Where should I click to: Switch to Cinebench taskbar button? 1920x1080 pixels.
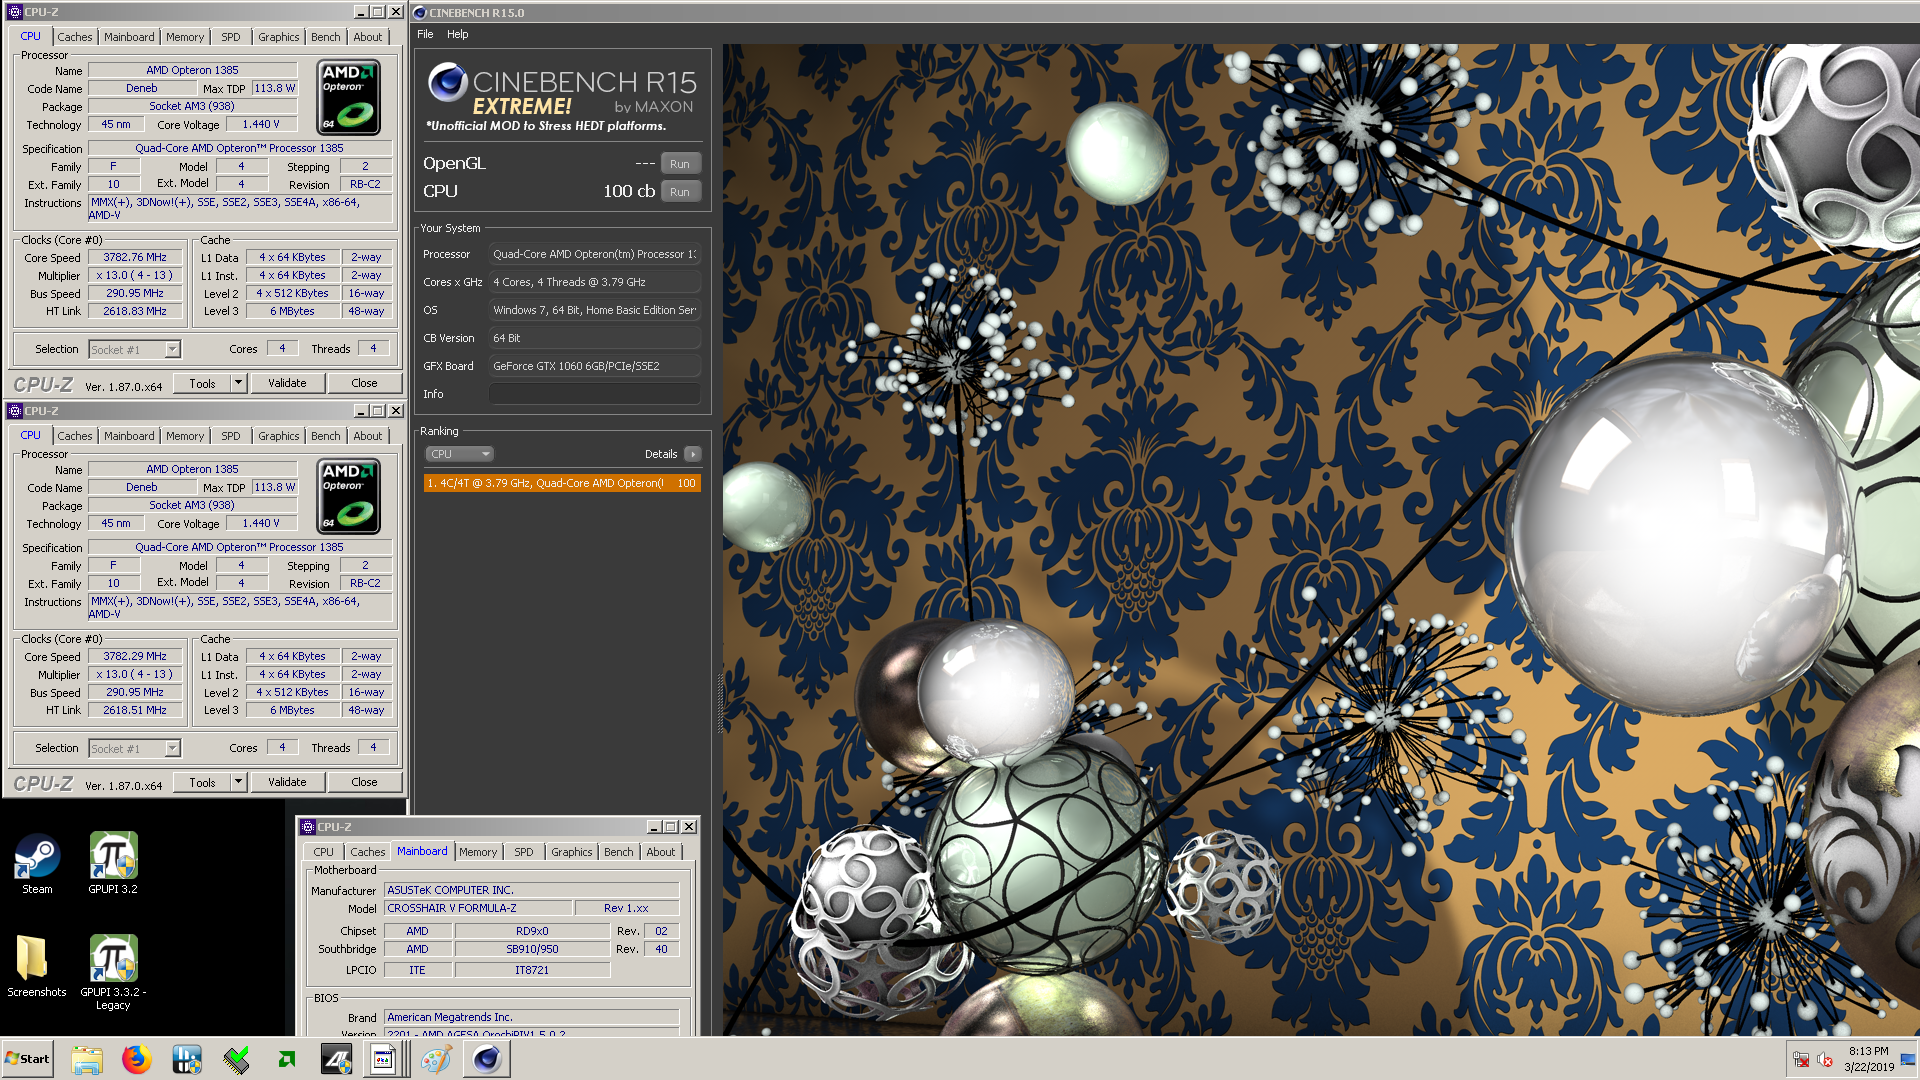point(487,1059)
